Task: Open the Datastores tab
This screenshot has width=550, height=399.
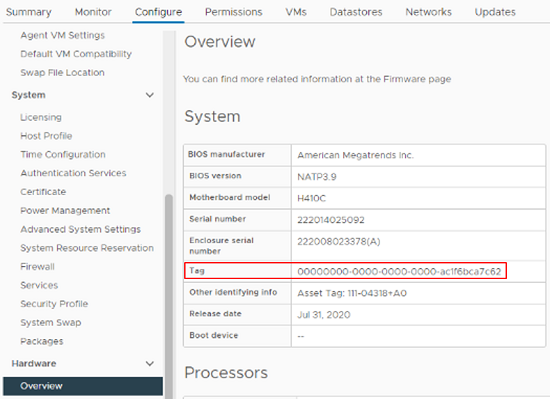Action: (x=356, y=12)
